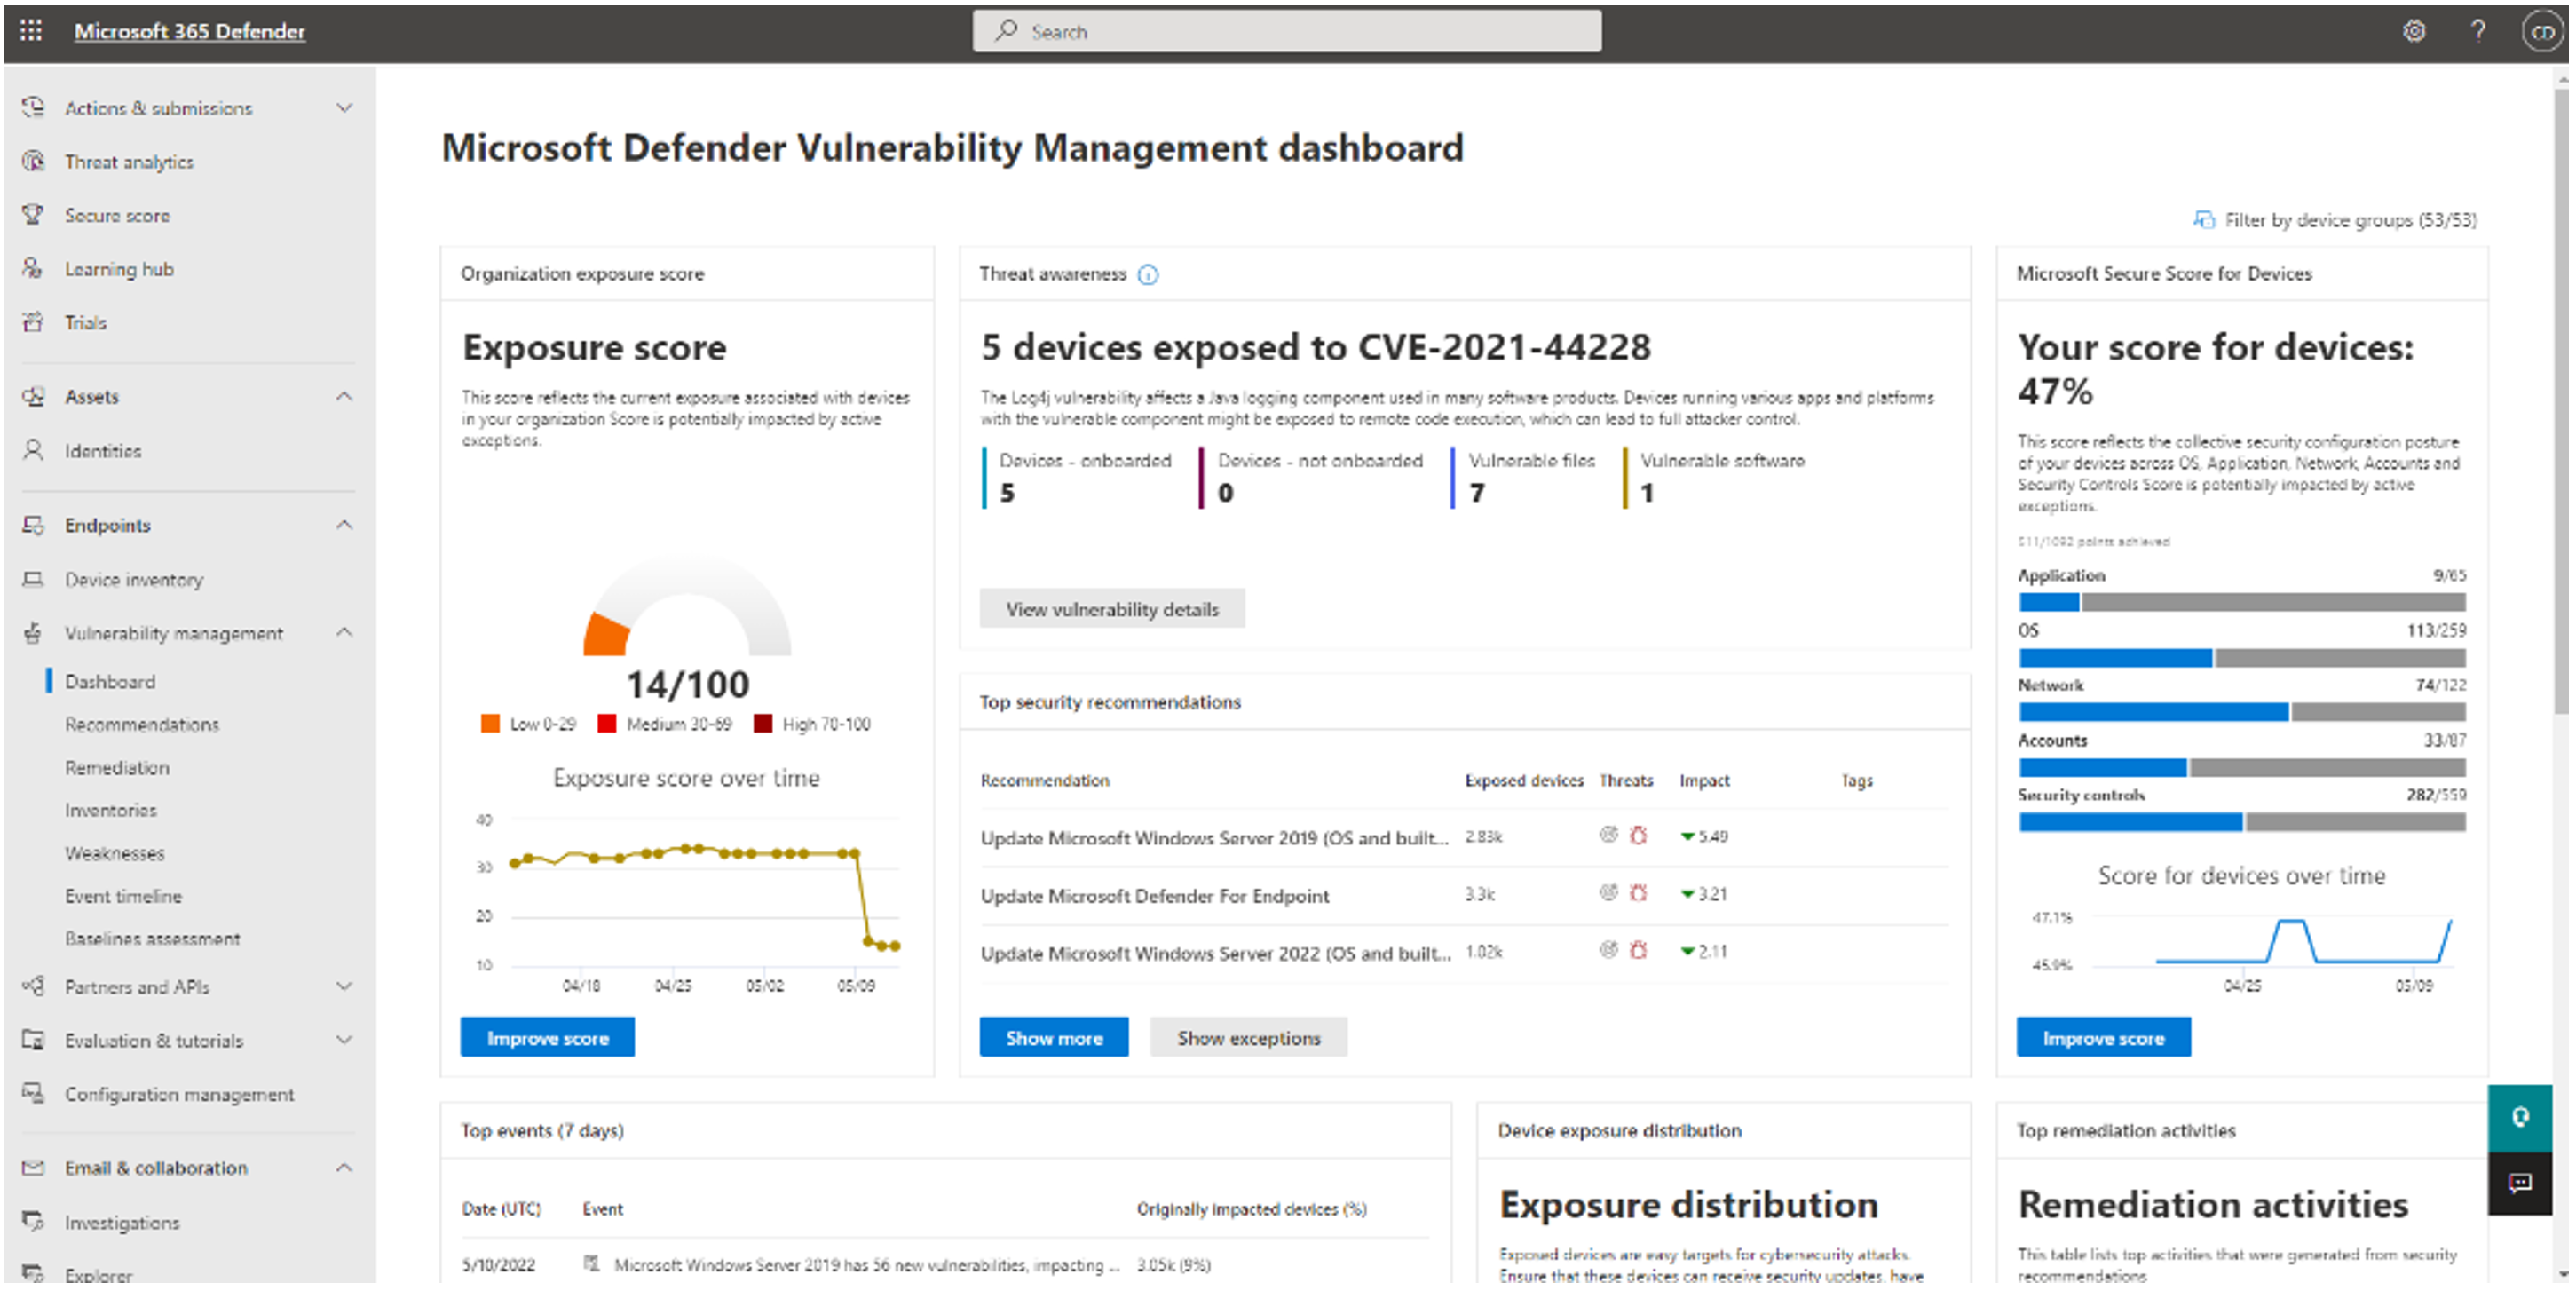Viewport: 2576px width, 1291px height.
Task: Click Improve score under Exposure score
Action: pyautogui.click(x=547, y=1038)
